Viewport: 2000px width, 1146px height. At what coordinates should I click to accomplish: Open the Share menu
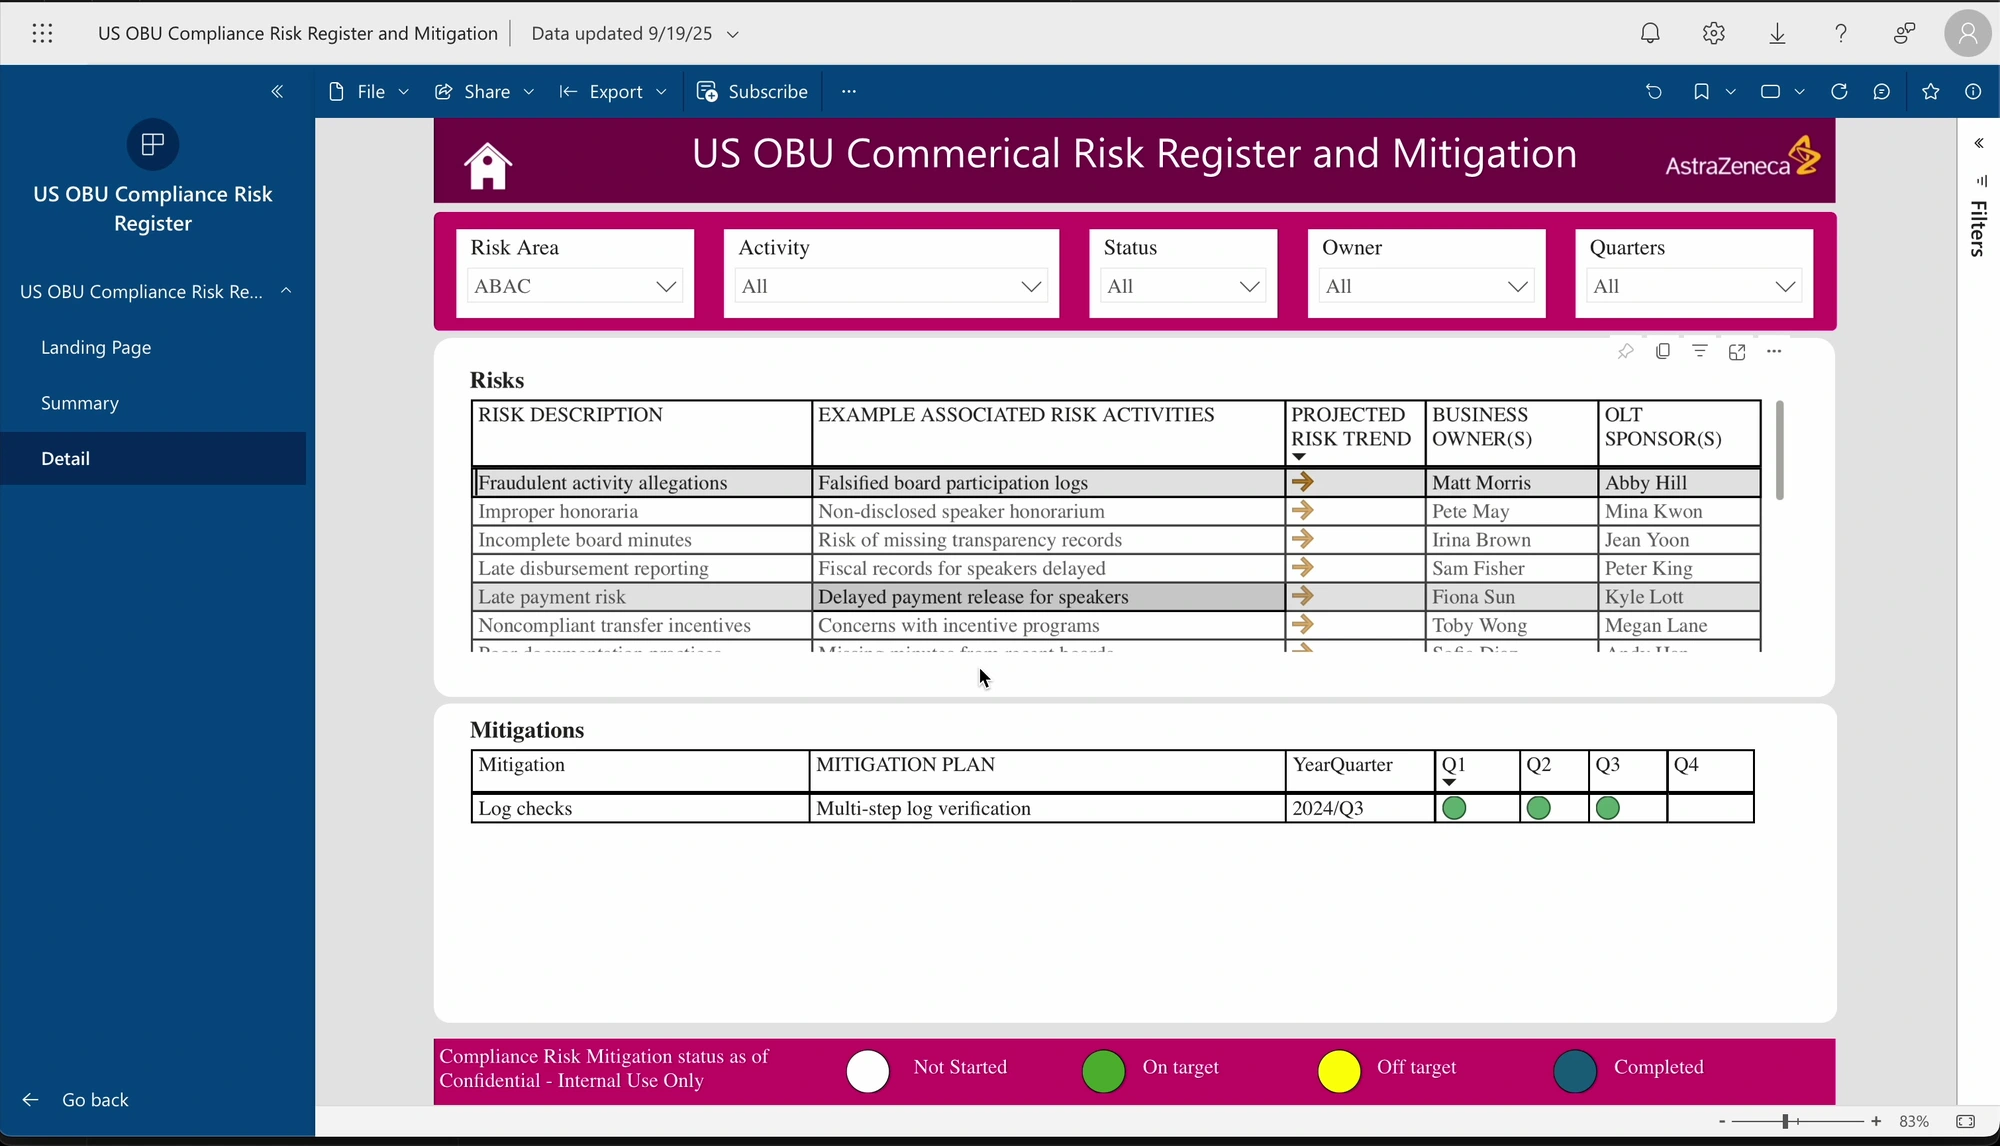pyautogui.click(x=484, y=91)
